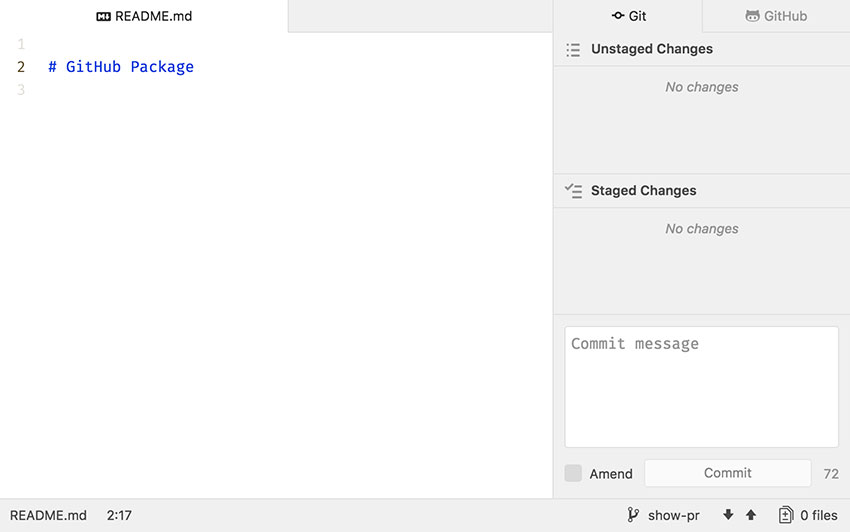Screen dimensions: 850x532
Task: Click the git branch icon in status bar
Action: [x=633, y=515]
